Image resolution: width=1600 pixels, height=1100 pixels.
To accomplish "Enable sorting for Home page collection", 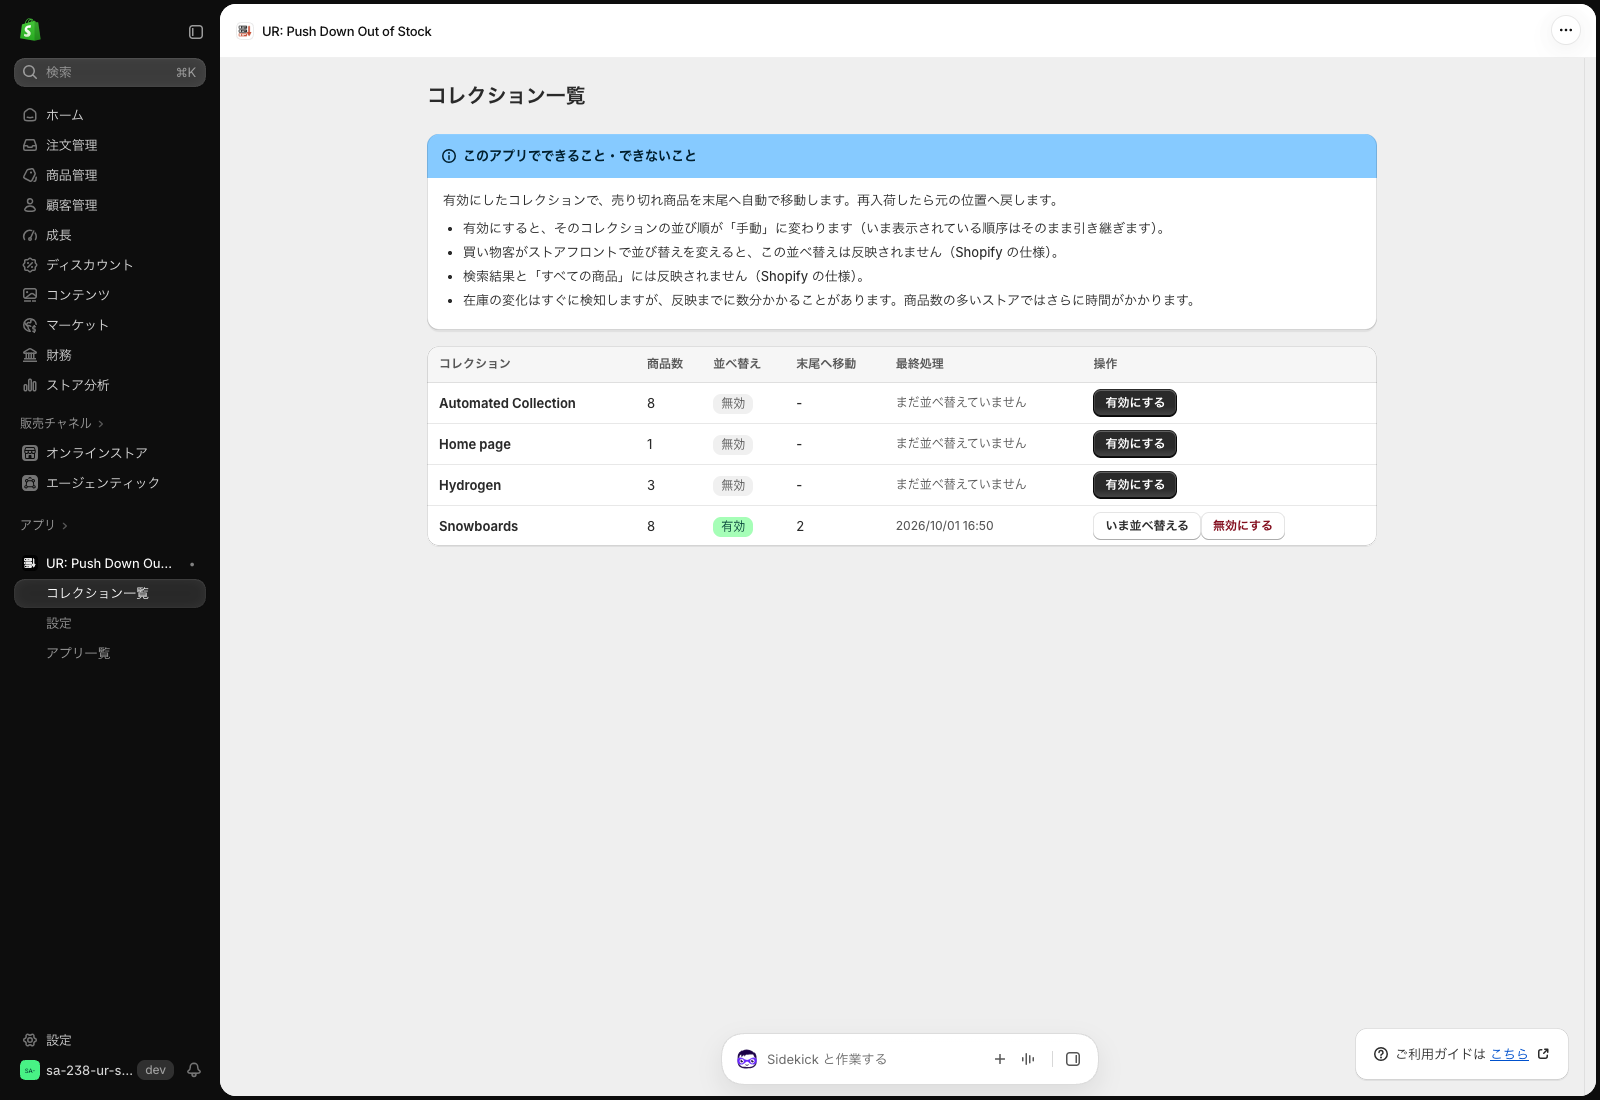I will coord(1135,444).
